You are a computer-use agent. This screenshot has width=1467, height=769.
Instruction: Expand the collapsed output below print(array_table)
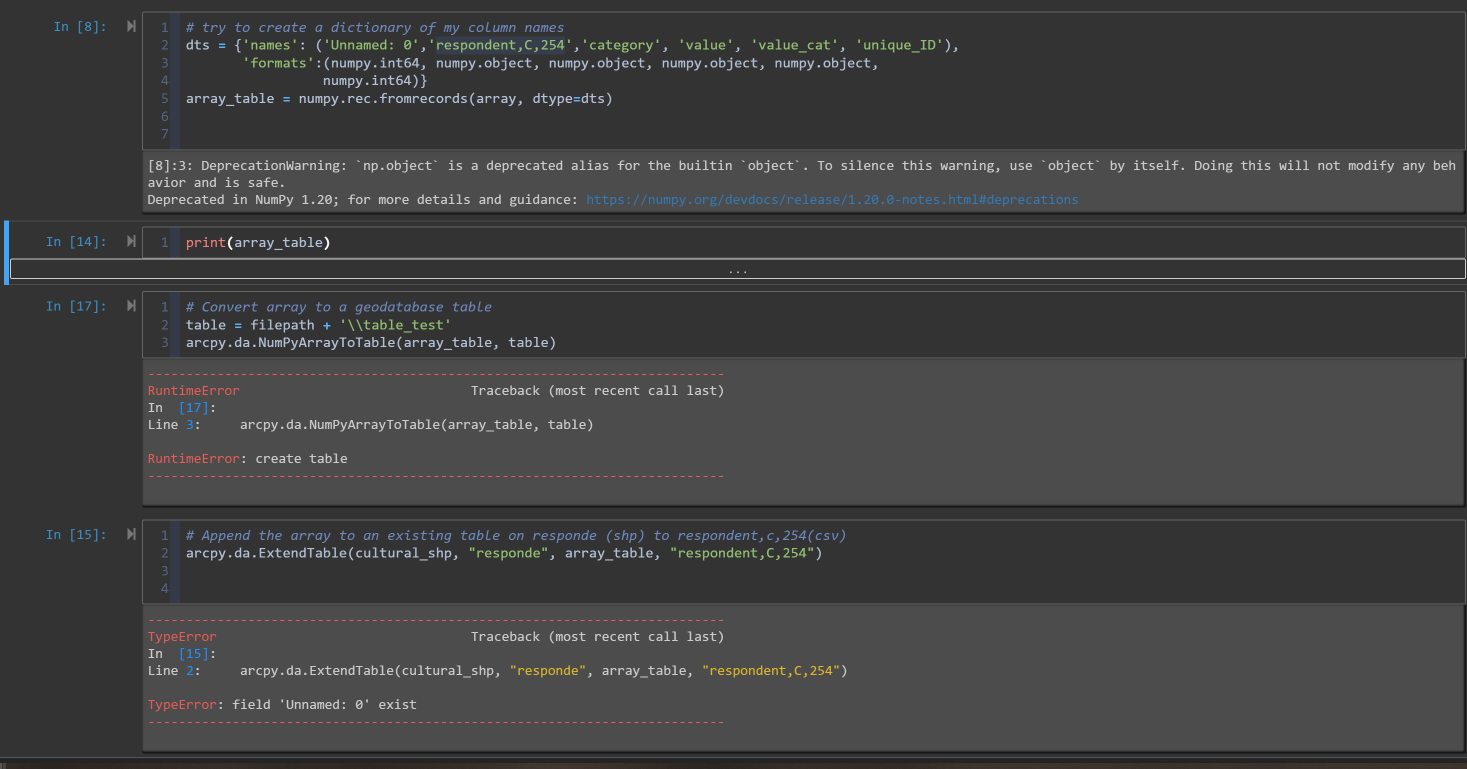[x=737, y=270]
